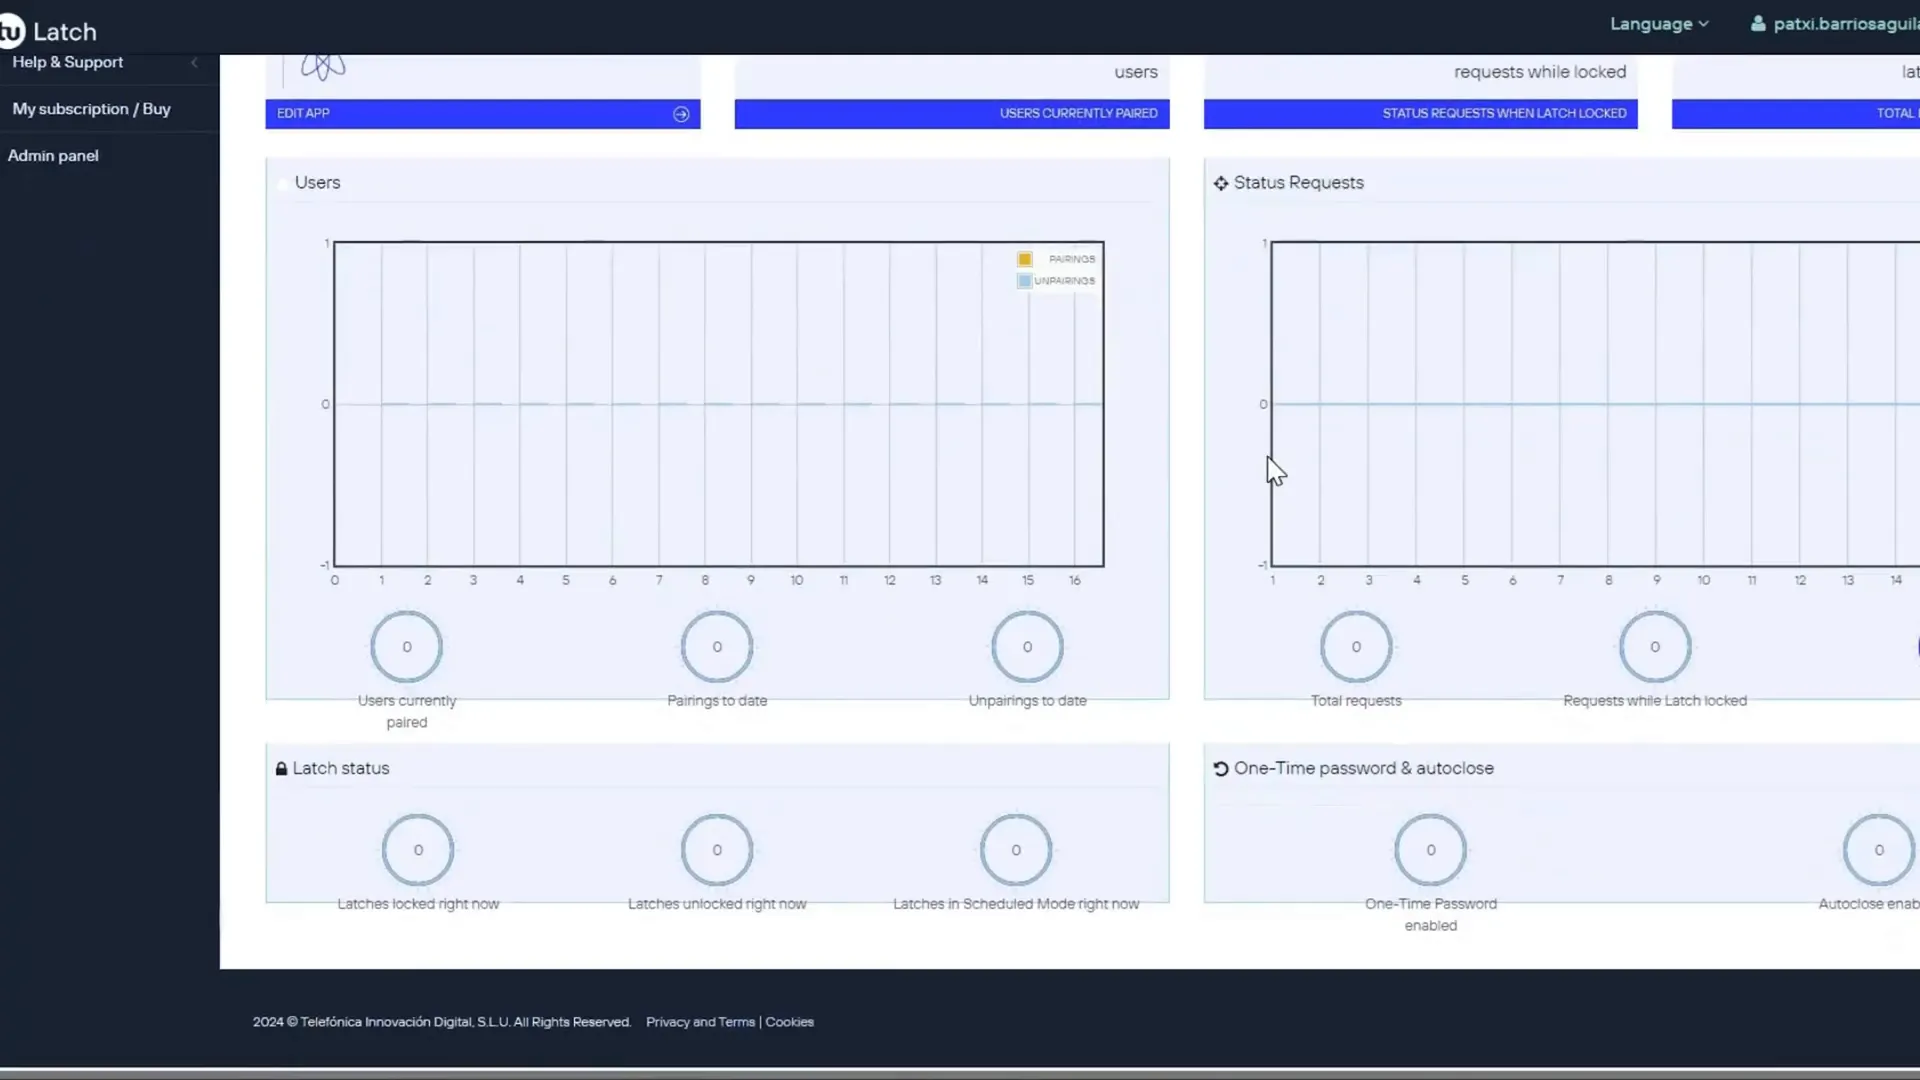Click the Latch status lock icon
The width and height of the screenshot is (1920, 1080).
[x=281, y=769]
